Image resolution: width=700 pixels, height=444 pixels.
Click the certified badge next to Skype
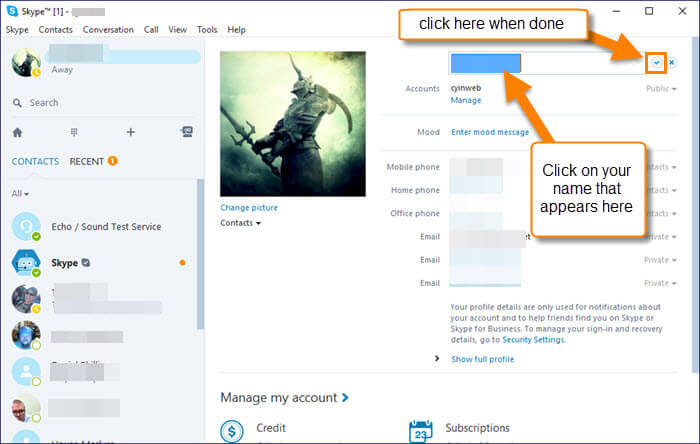click(x=86, y=263)
